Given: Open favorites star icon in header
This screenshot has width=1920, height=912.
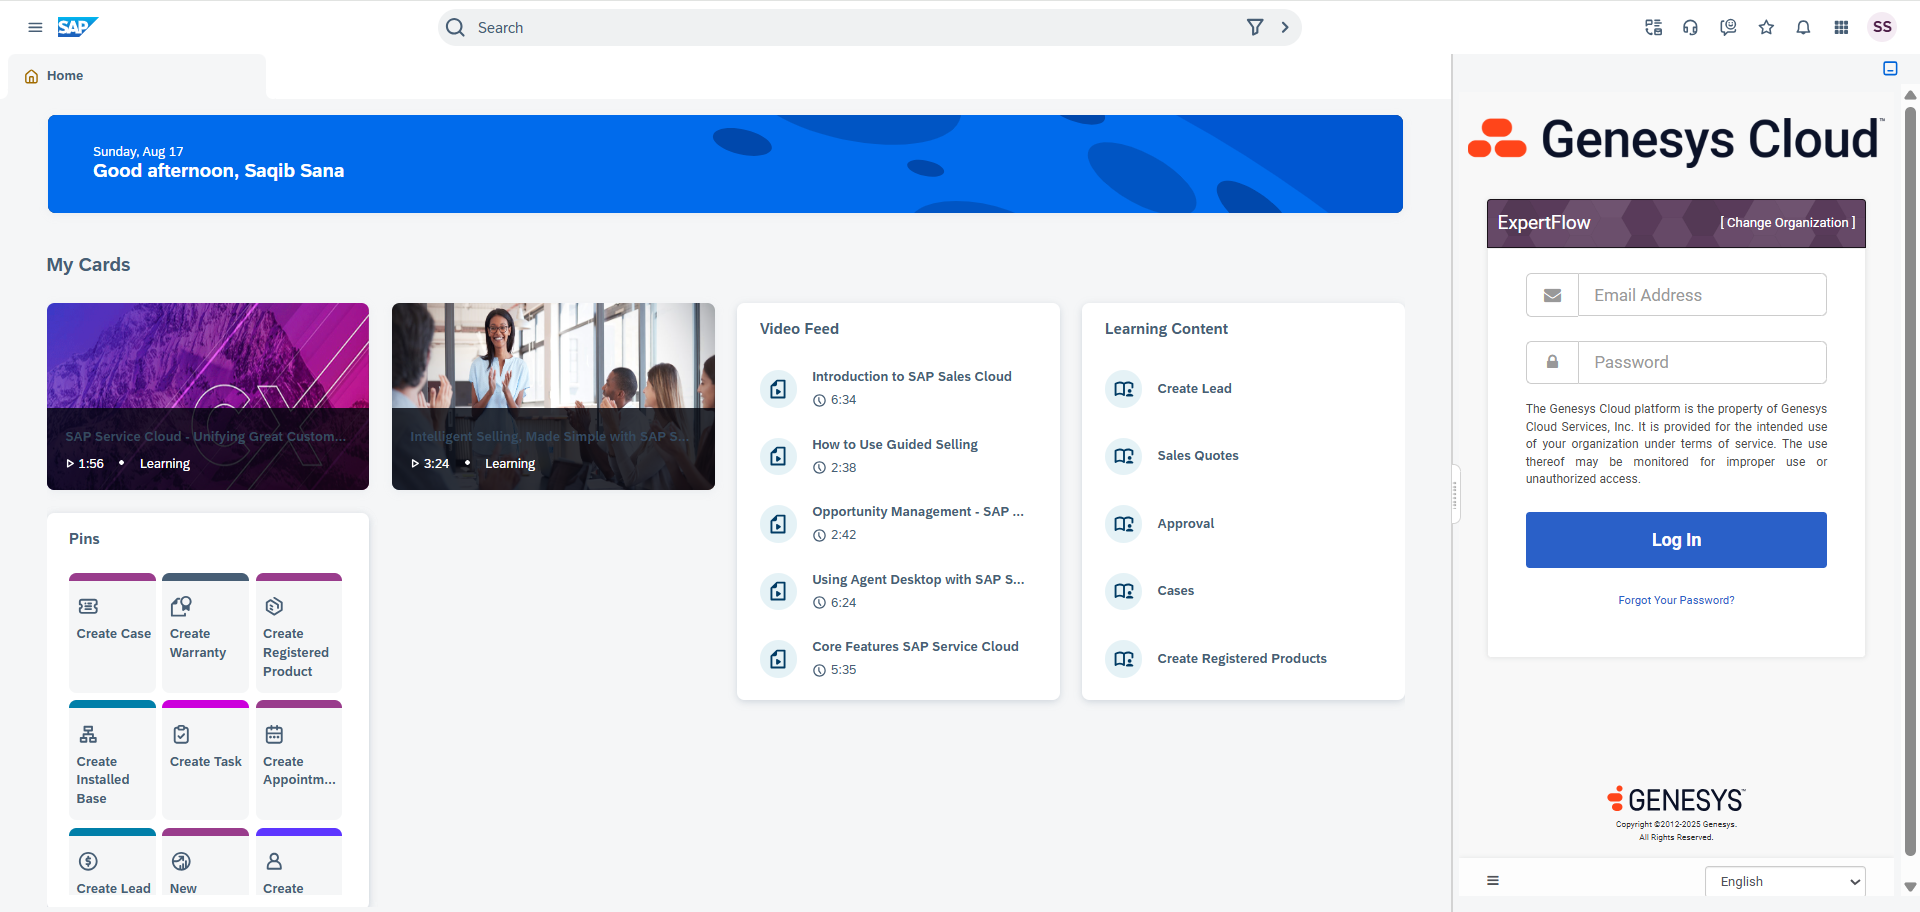Looking at the screenshot, I should click(x=1766, y=27).
